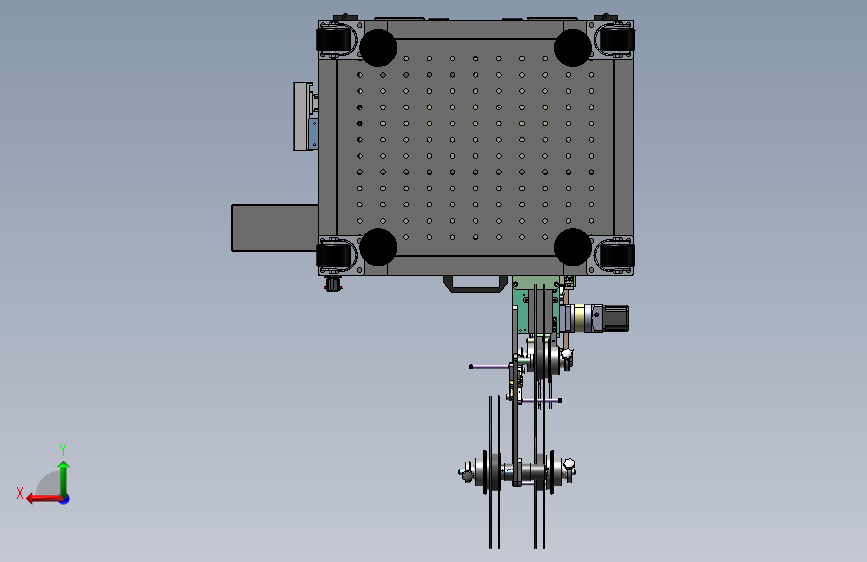
Task: Select the dark gray box left of frame
Action: point(275,228)
